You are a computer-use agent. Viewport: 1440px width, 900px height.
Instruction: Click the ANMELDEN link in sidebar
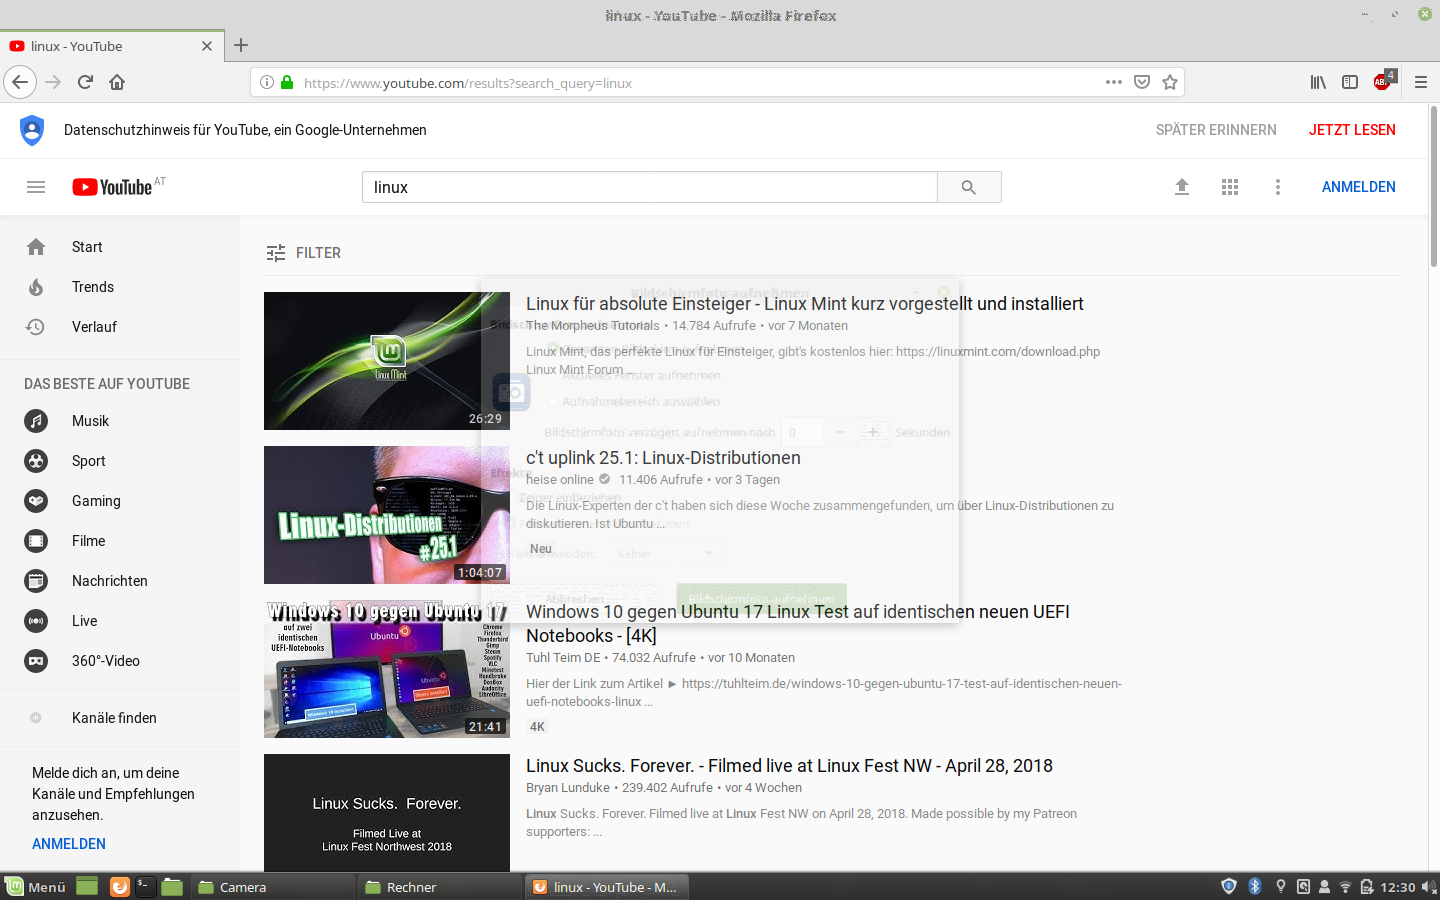(x=69, y=844)
